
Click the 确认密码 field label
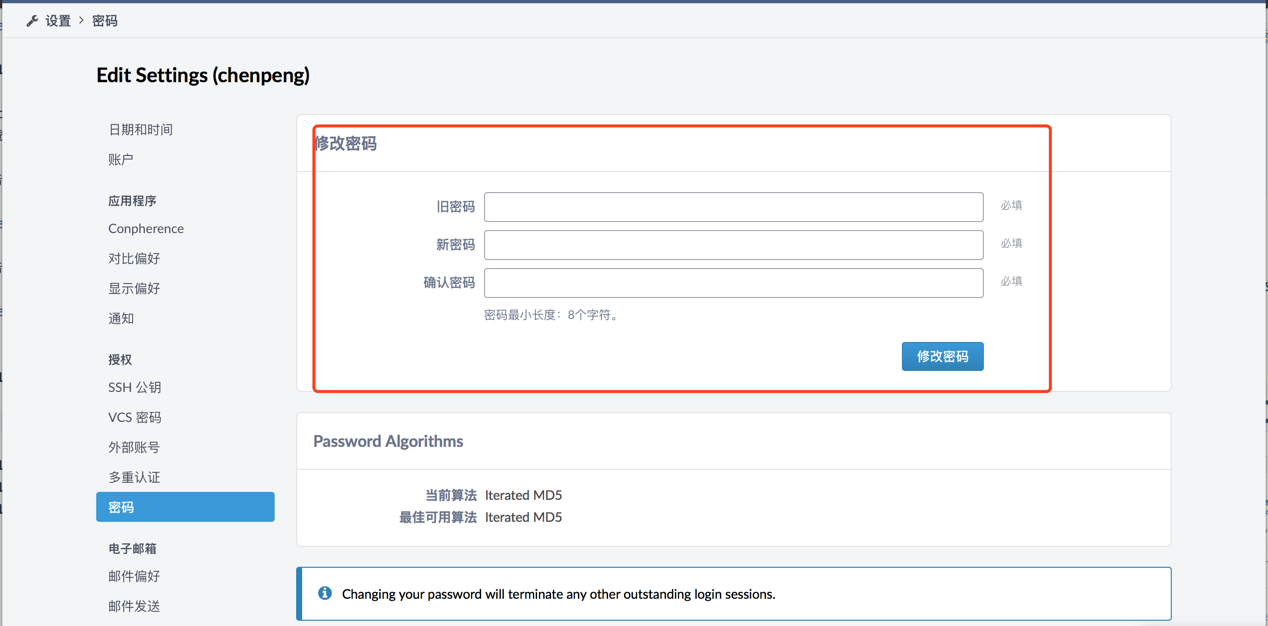coord(449,283)
